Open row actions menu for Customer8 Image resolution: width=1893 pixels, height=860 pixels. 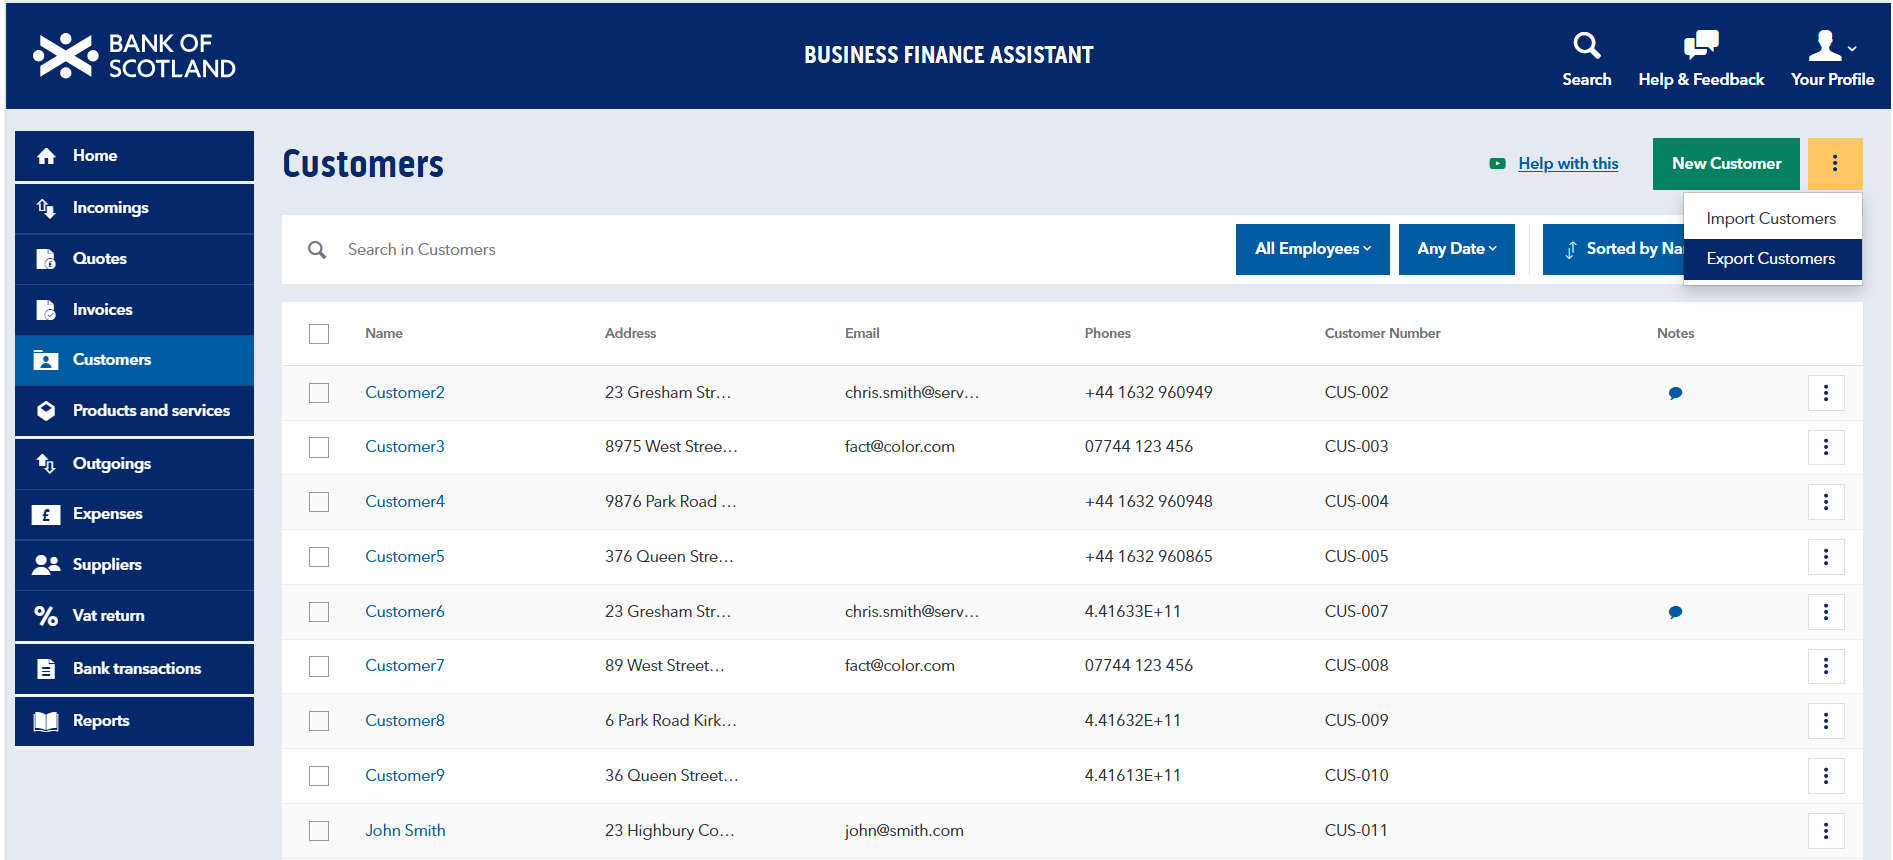(x=1826, y=721)
